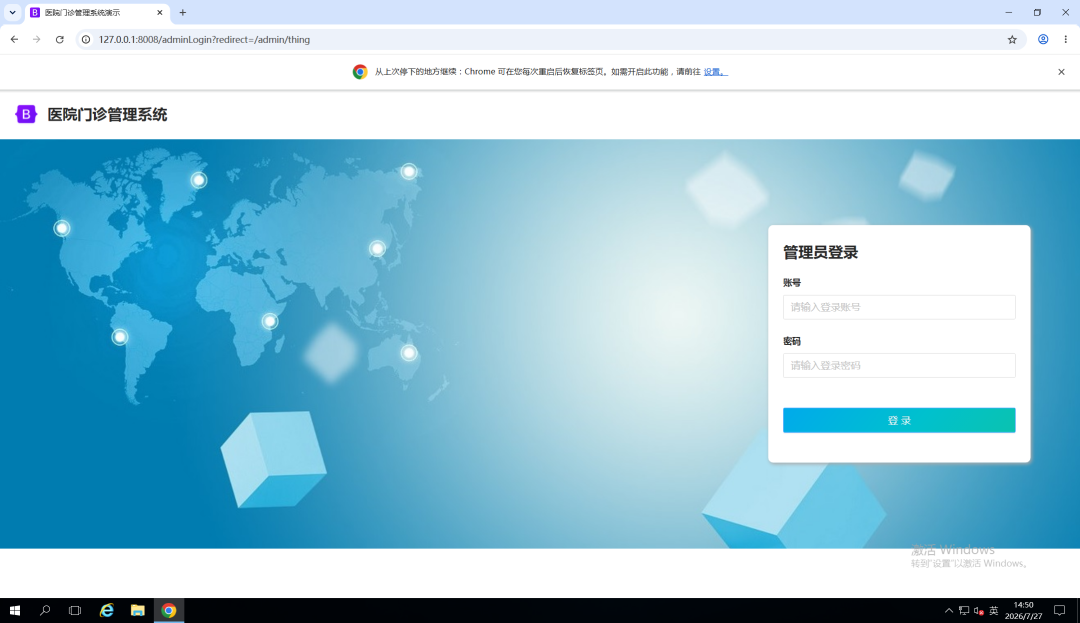The height and width of the screenshot is (623, 1080).
Task: Open Chrome profile avatar icon
Action: coord(1043,40)
